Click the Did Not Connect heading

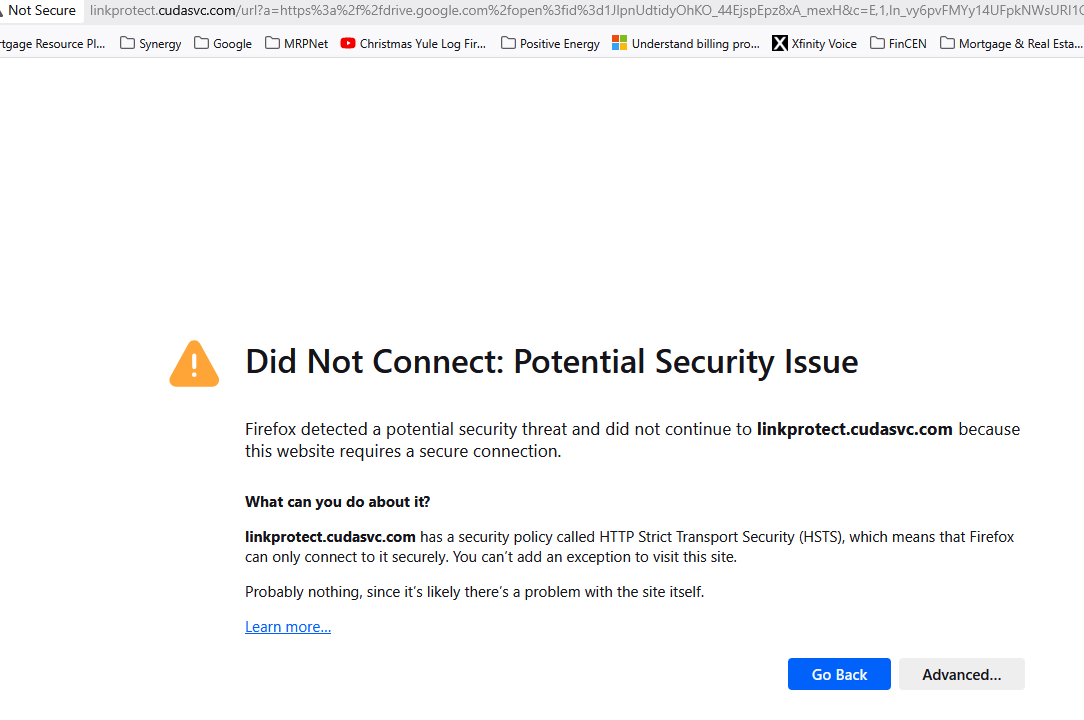coord(551,362)
